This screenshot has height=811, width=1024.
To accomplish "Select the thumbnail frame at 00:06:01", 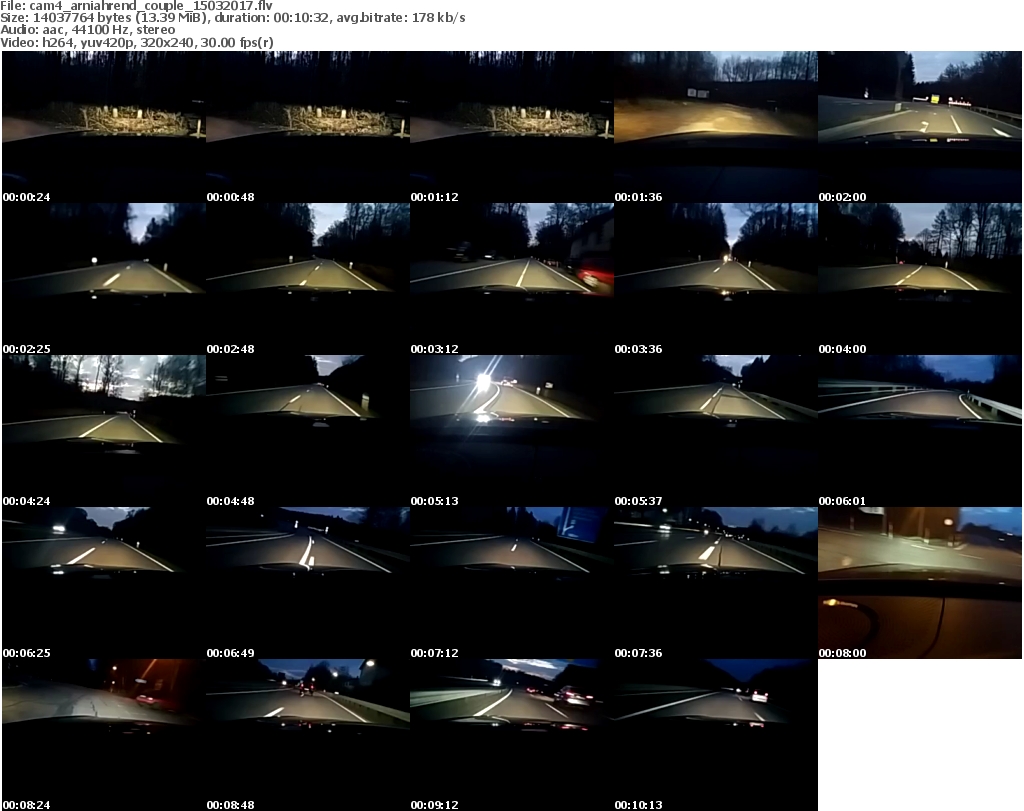I will tap(920, 432).
